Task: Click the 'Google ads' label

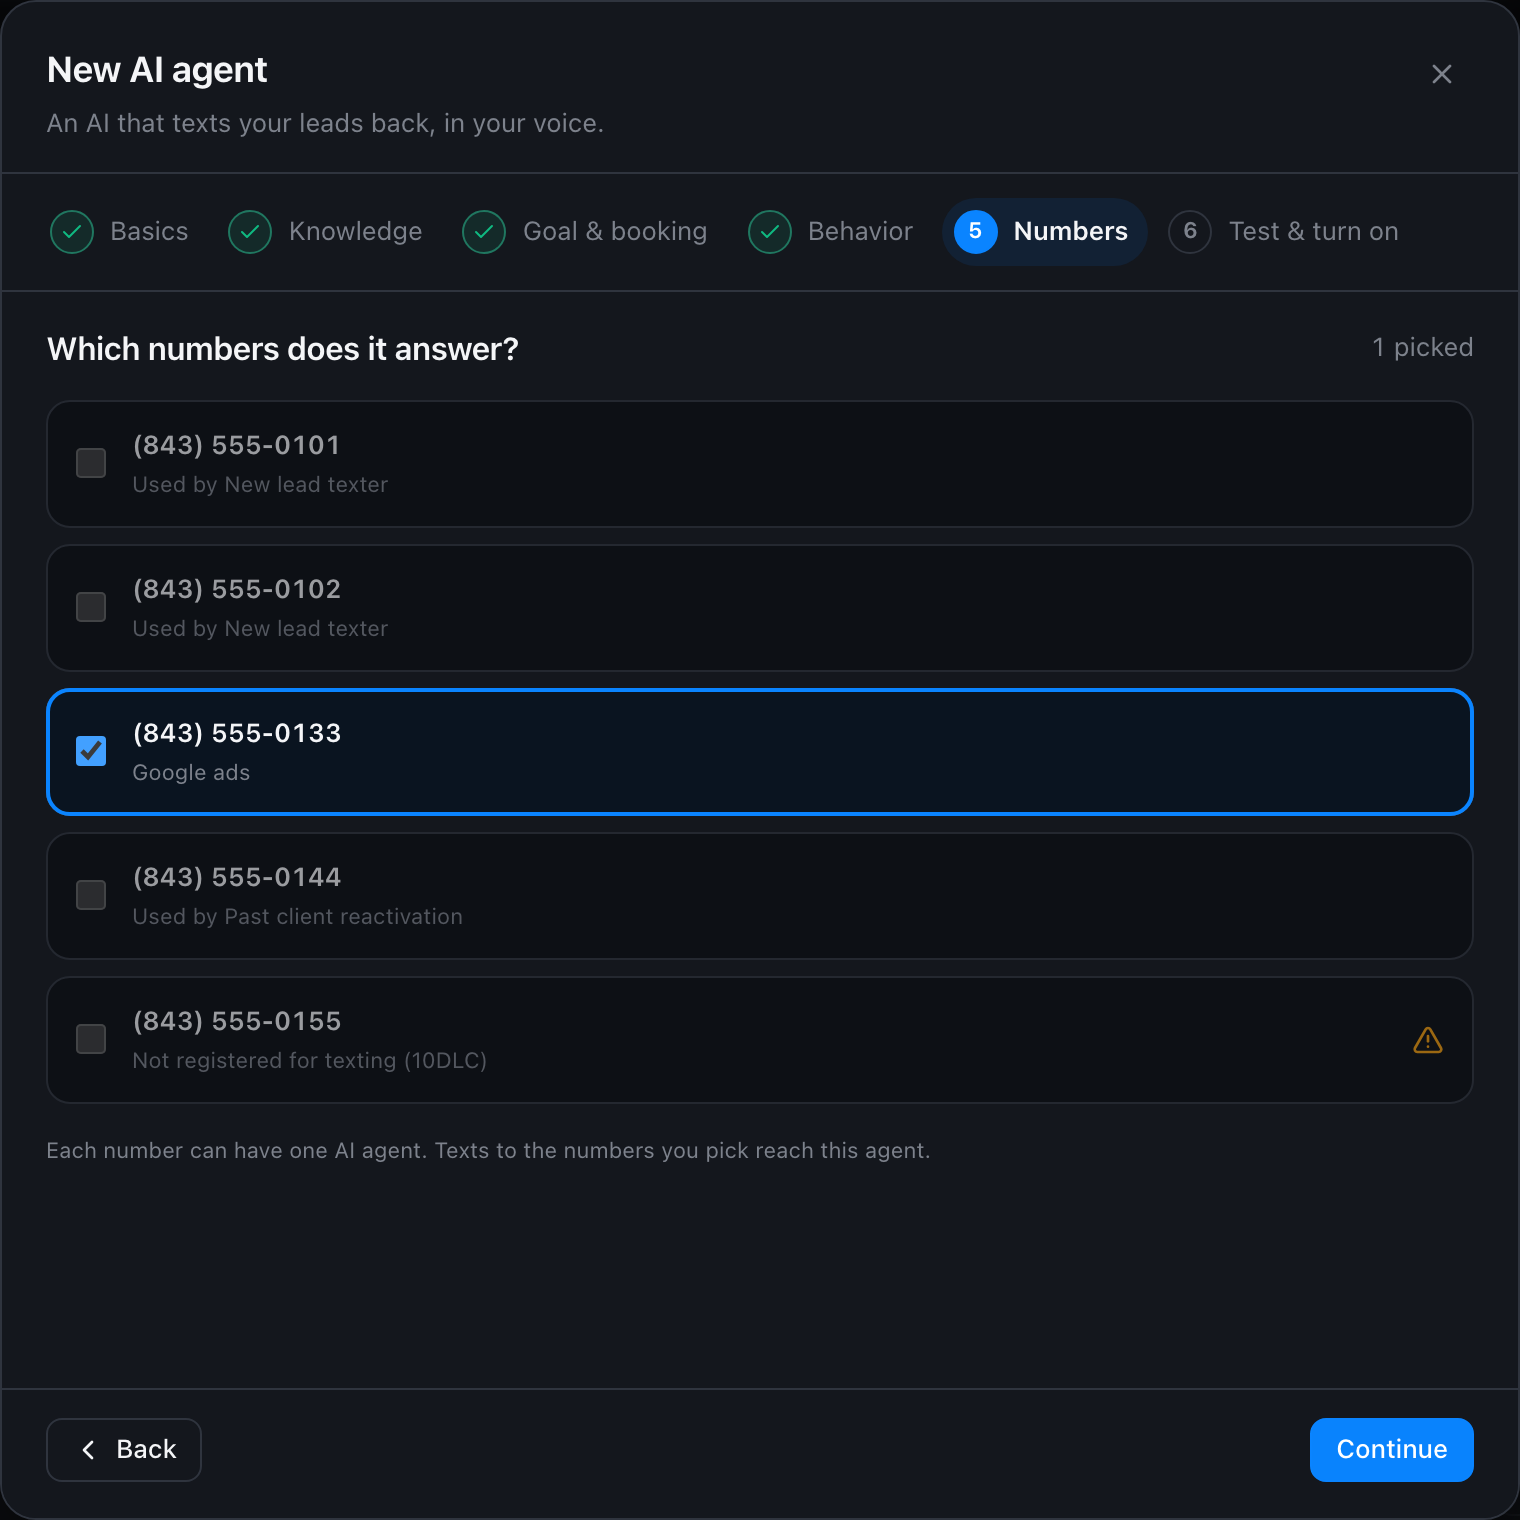Action: [x=191, y=773]
